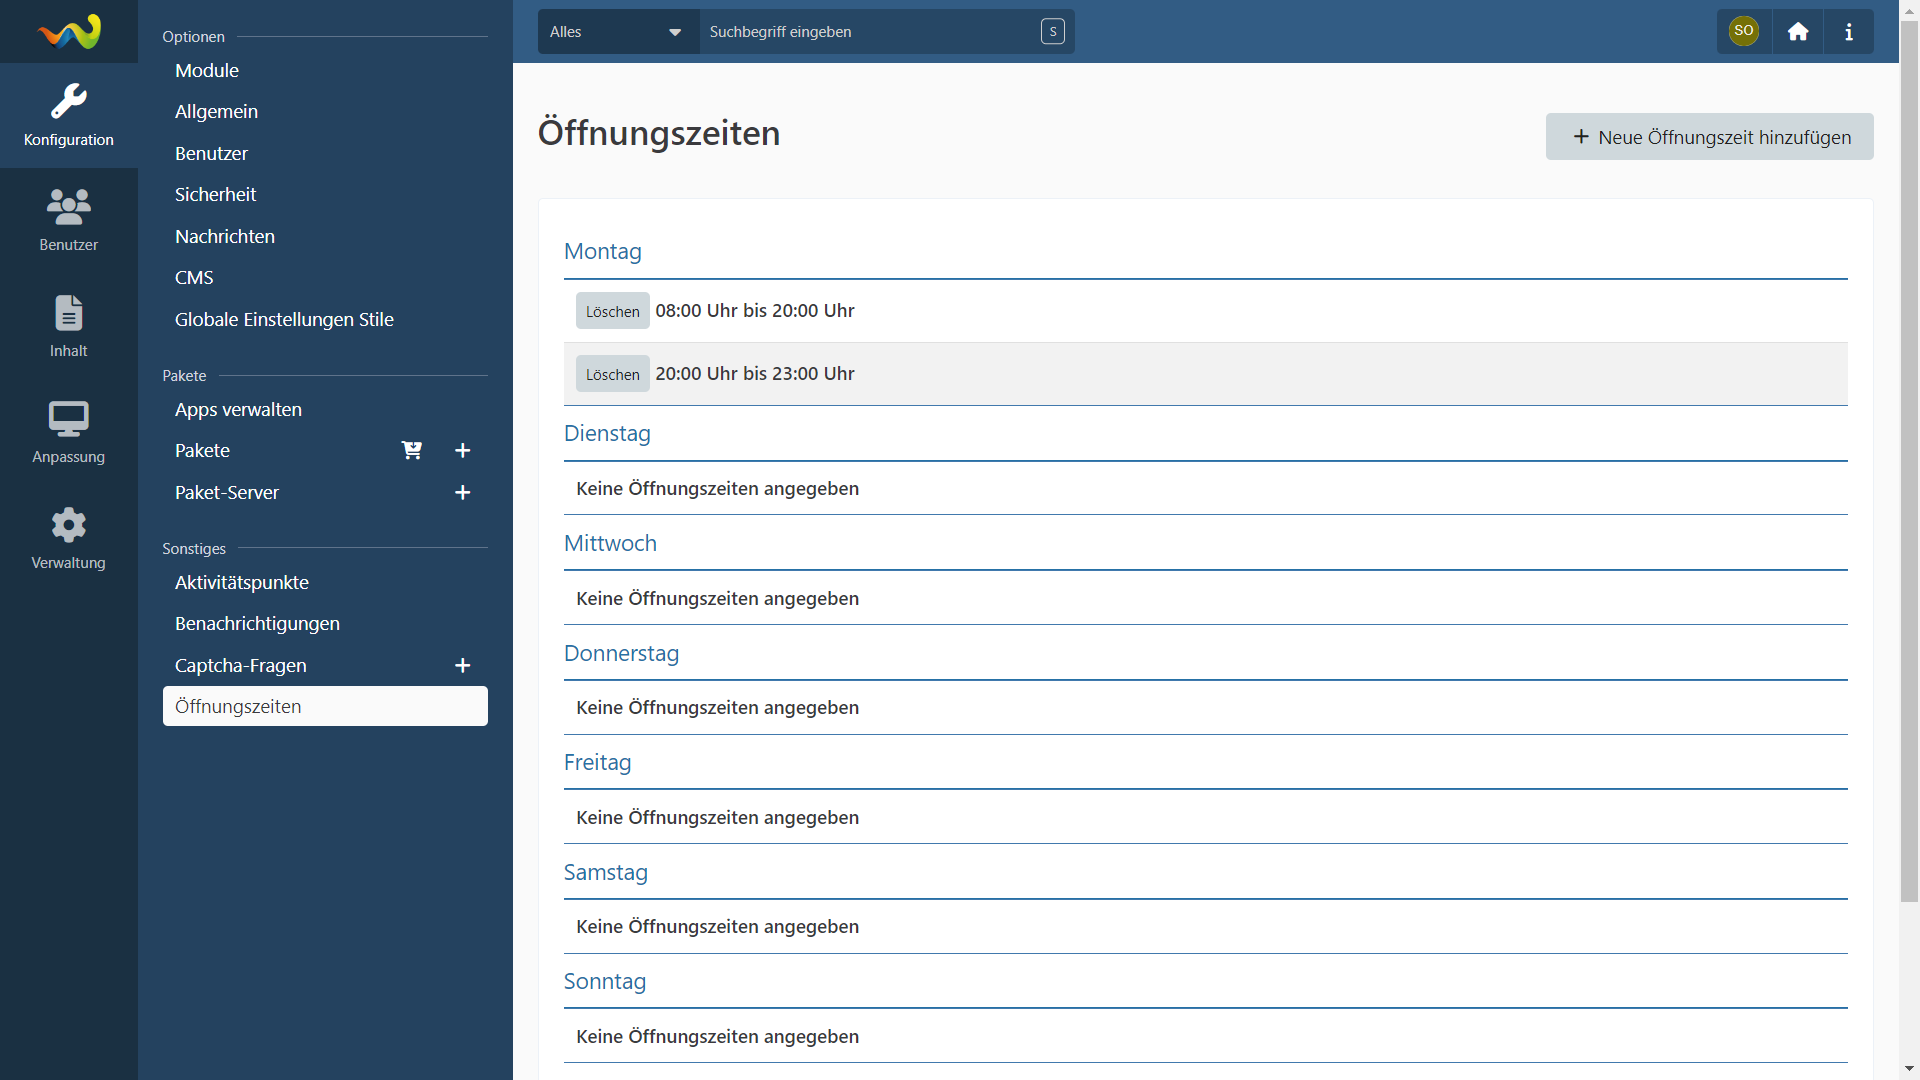Select the active Öffnungszeiten menu item
Viewport: 1920px width, 1080px height.
click(325, 707)
